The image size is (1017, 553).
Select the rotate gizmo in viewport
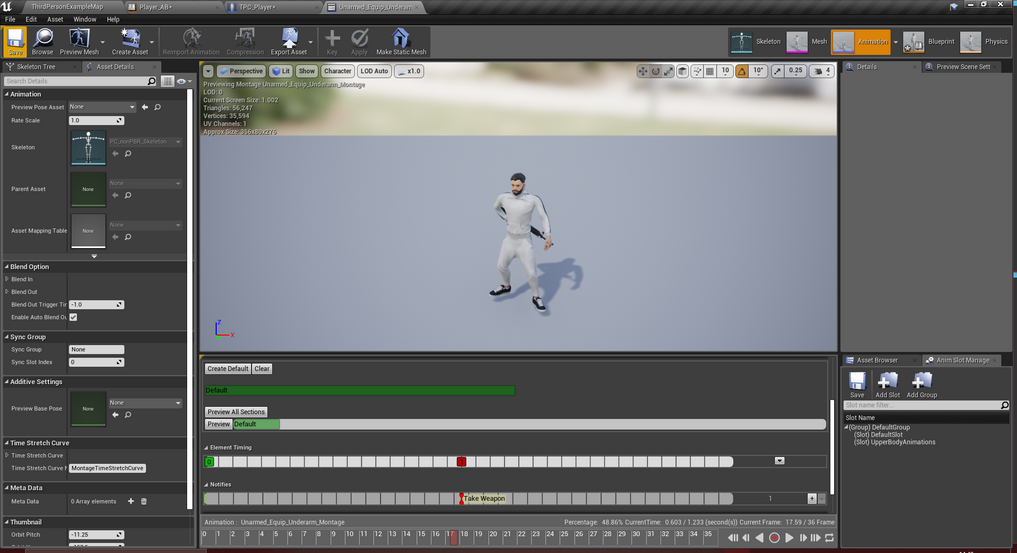656,71
